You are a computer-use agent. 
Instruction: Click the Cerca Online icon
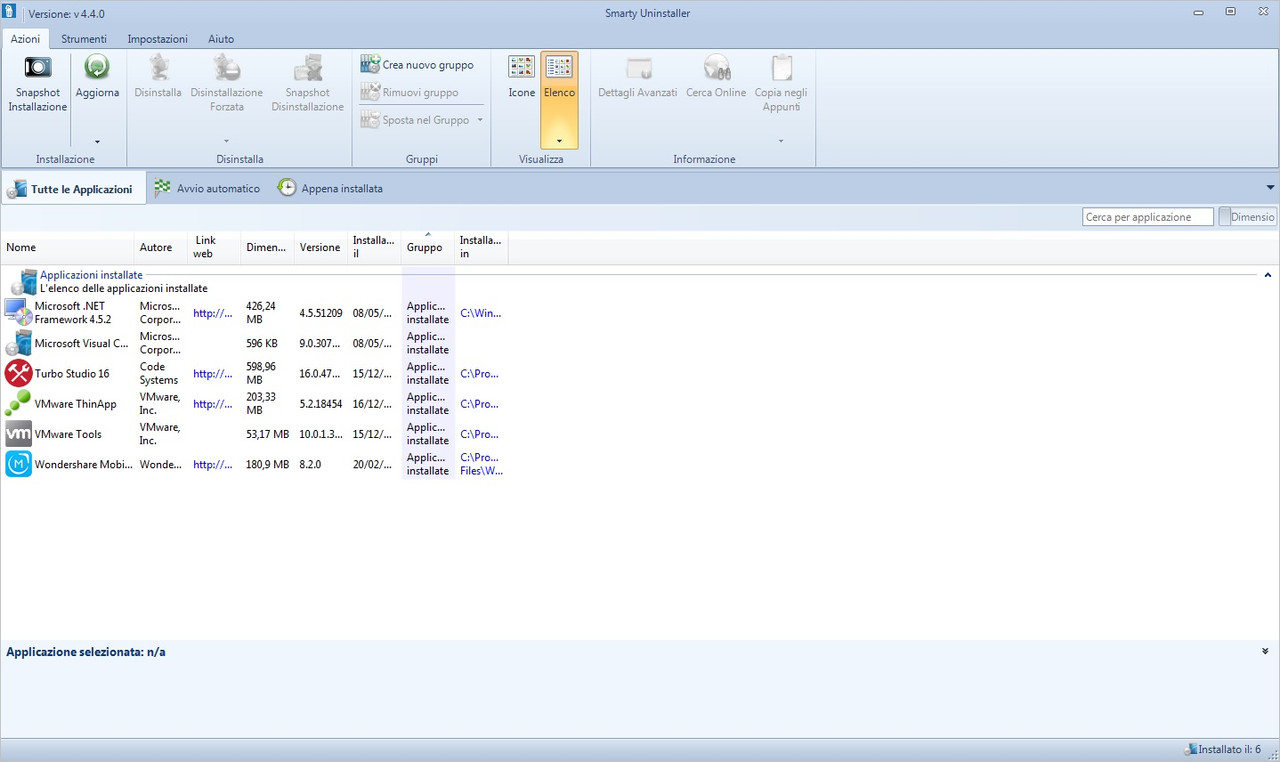point(716,68)
